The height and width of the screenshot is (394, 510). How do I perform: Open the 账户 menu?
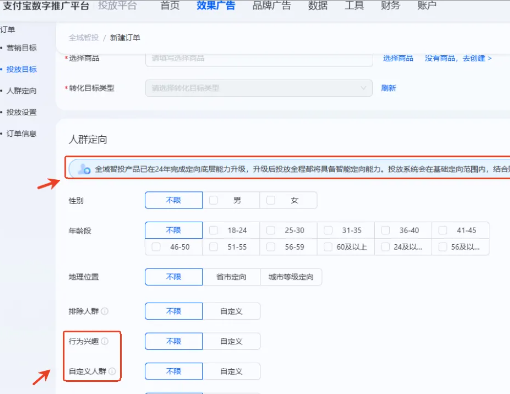[427, 5]
